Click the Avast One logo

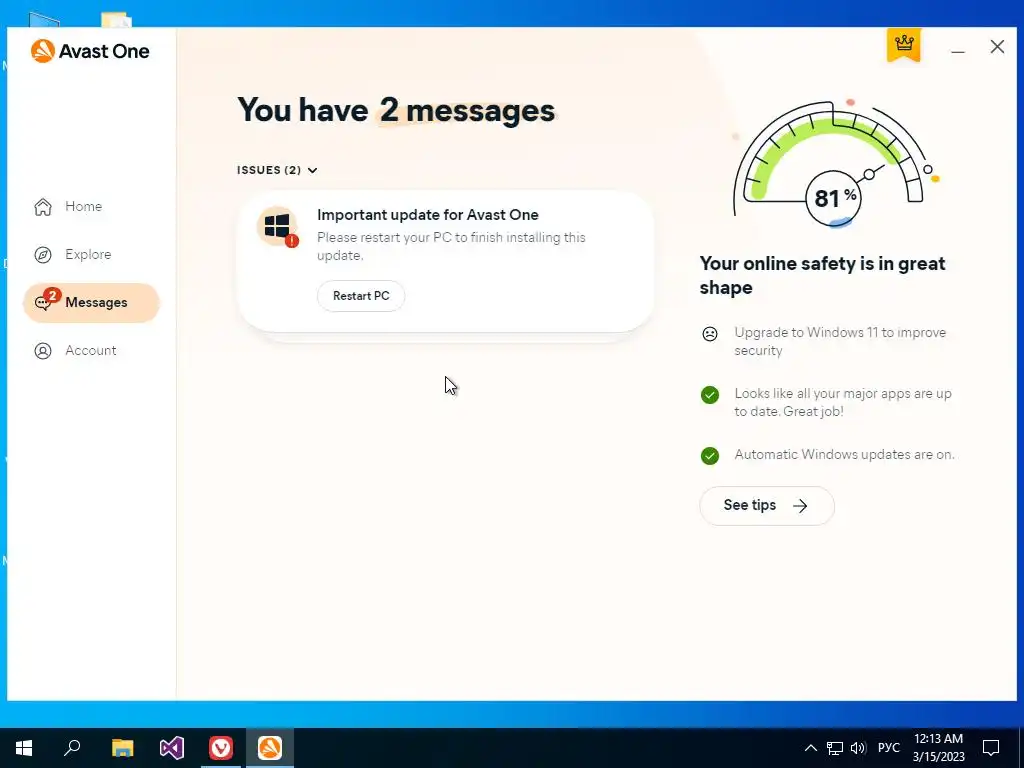click(x=90, y=51)
